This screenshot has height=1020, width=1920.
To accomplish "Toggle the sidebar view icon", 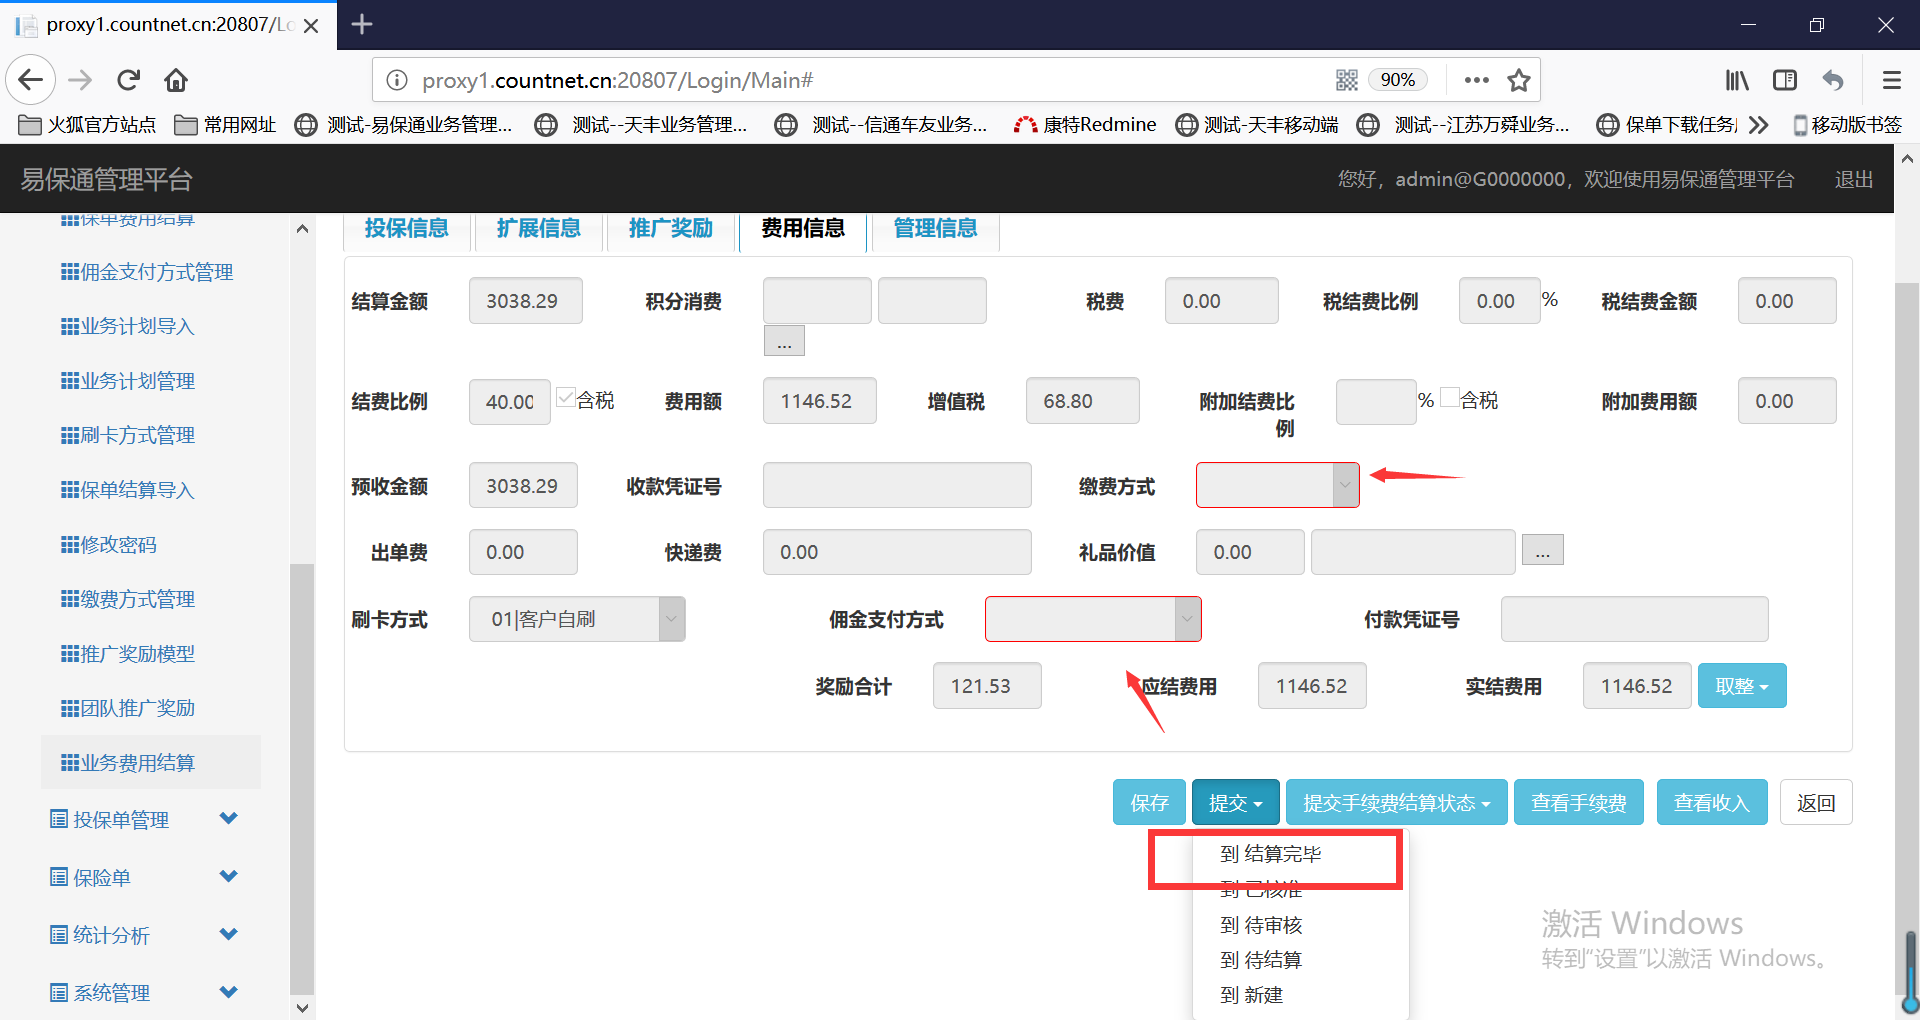I will coord(1785,80).
